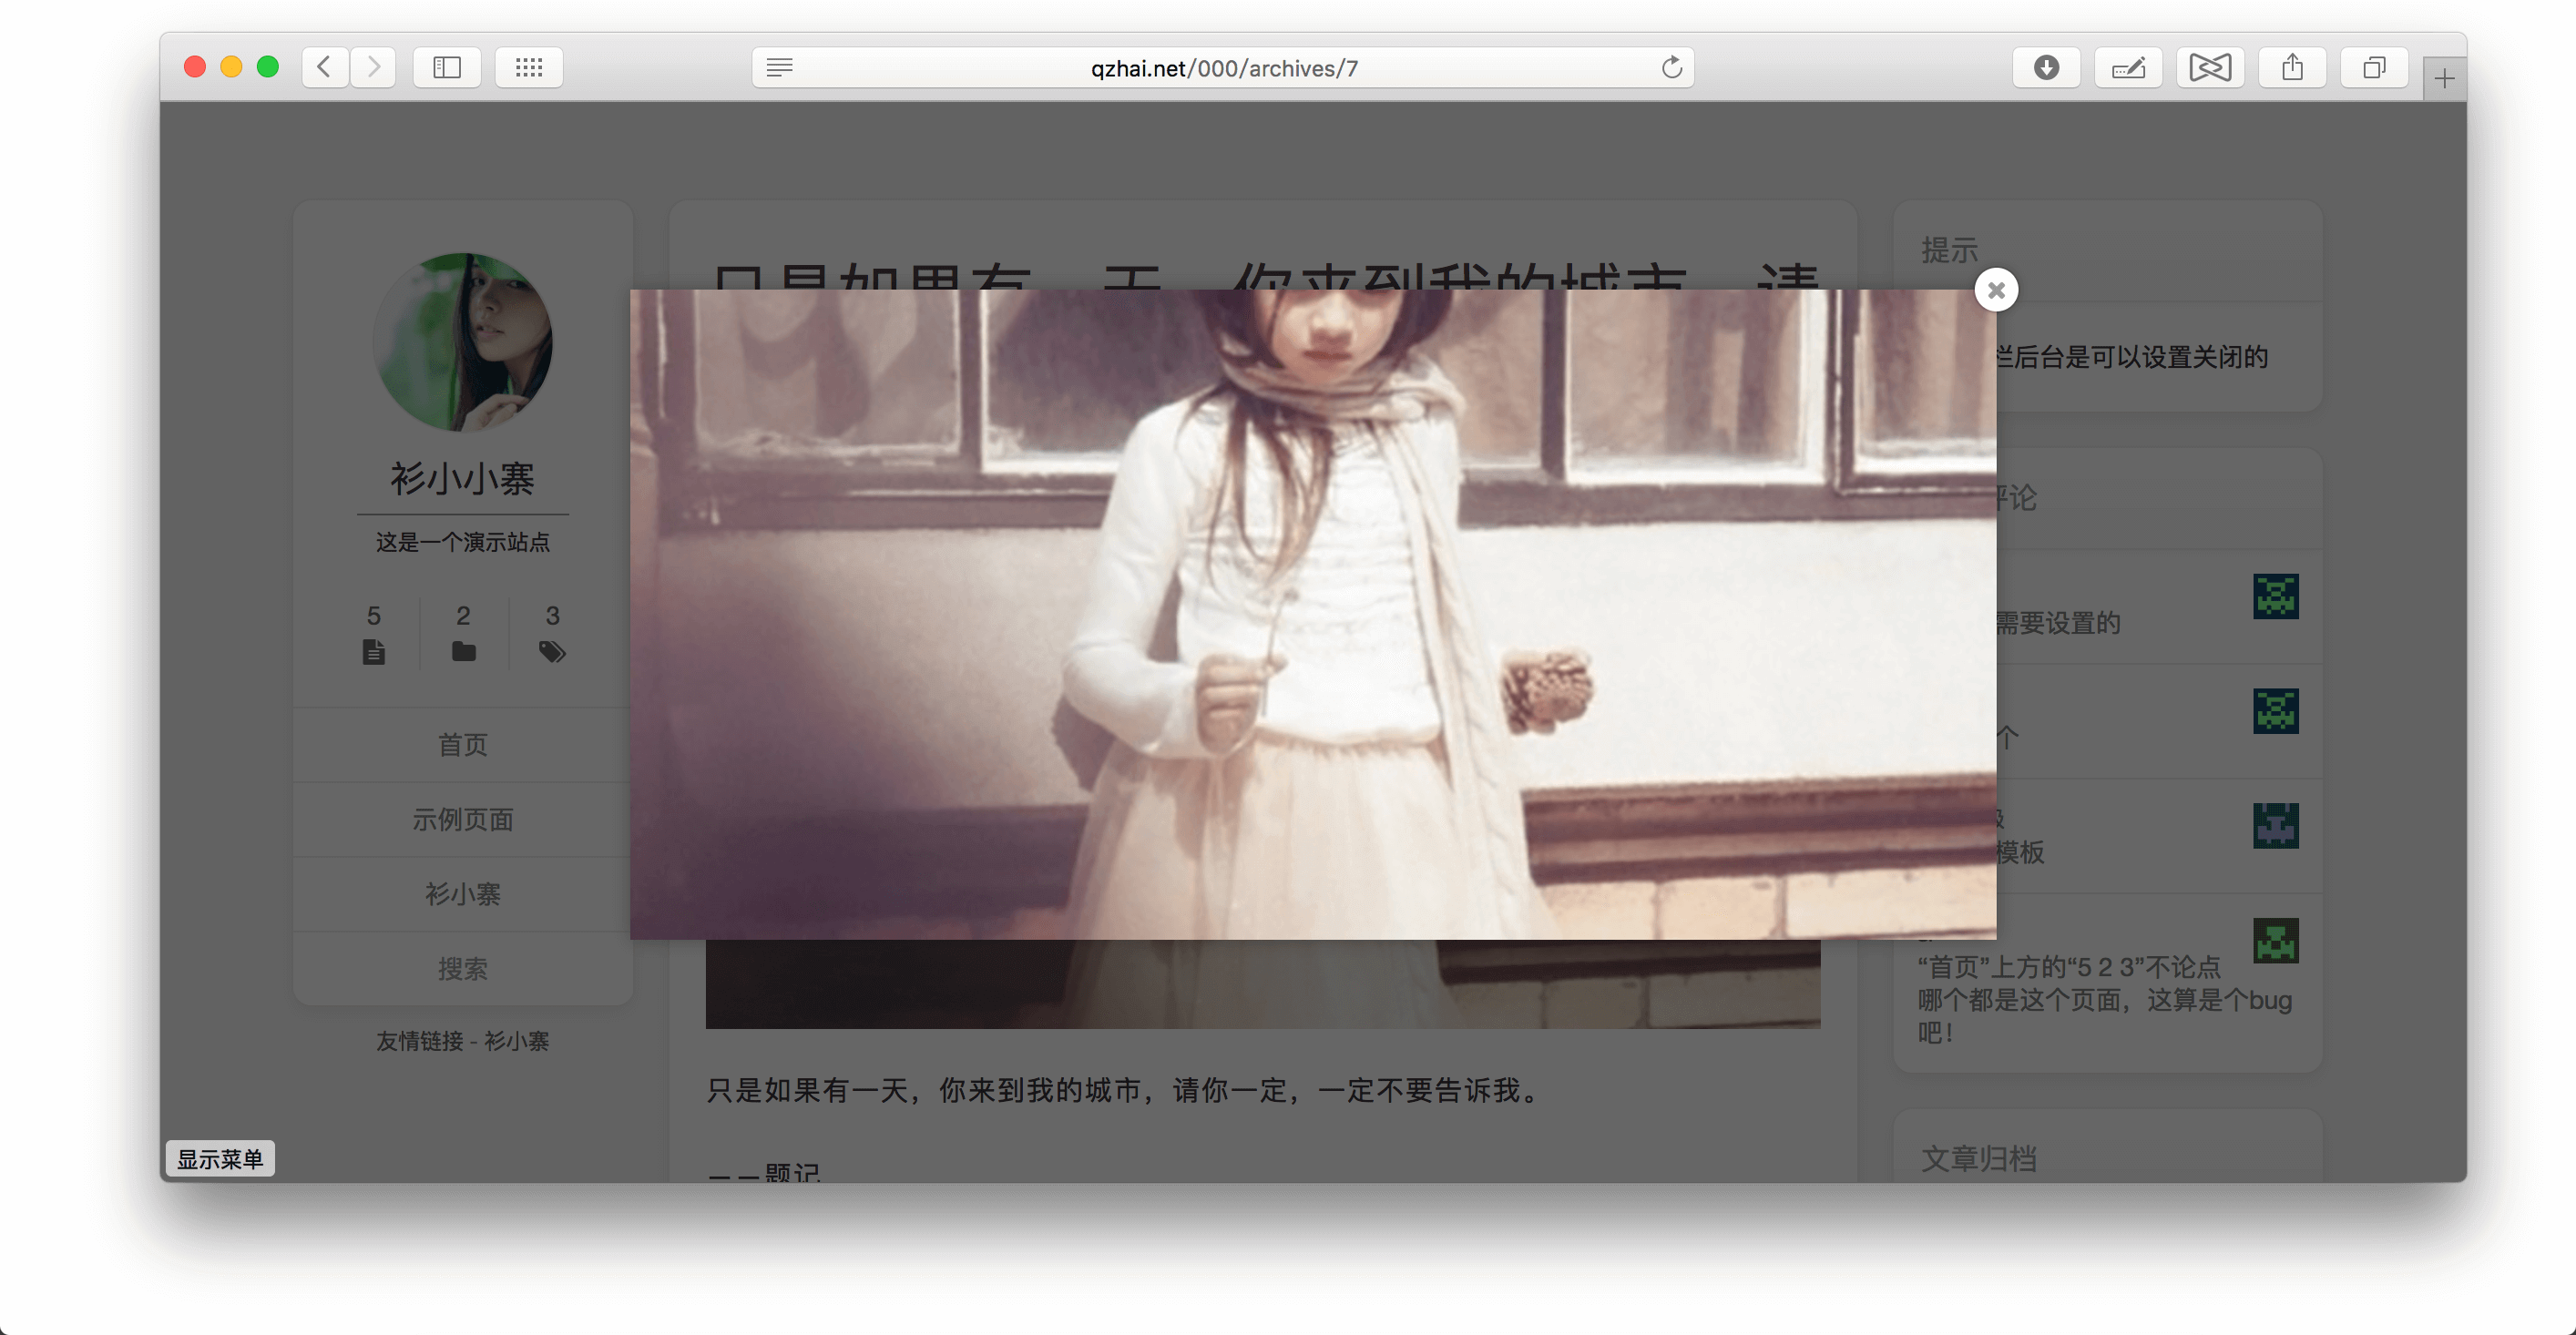This screenshot has height=1335, width=2576.
Task: Click the Safari back arrow button
Action: [x=324, y=67]
